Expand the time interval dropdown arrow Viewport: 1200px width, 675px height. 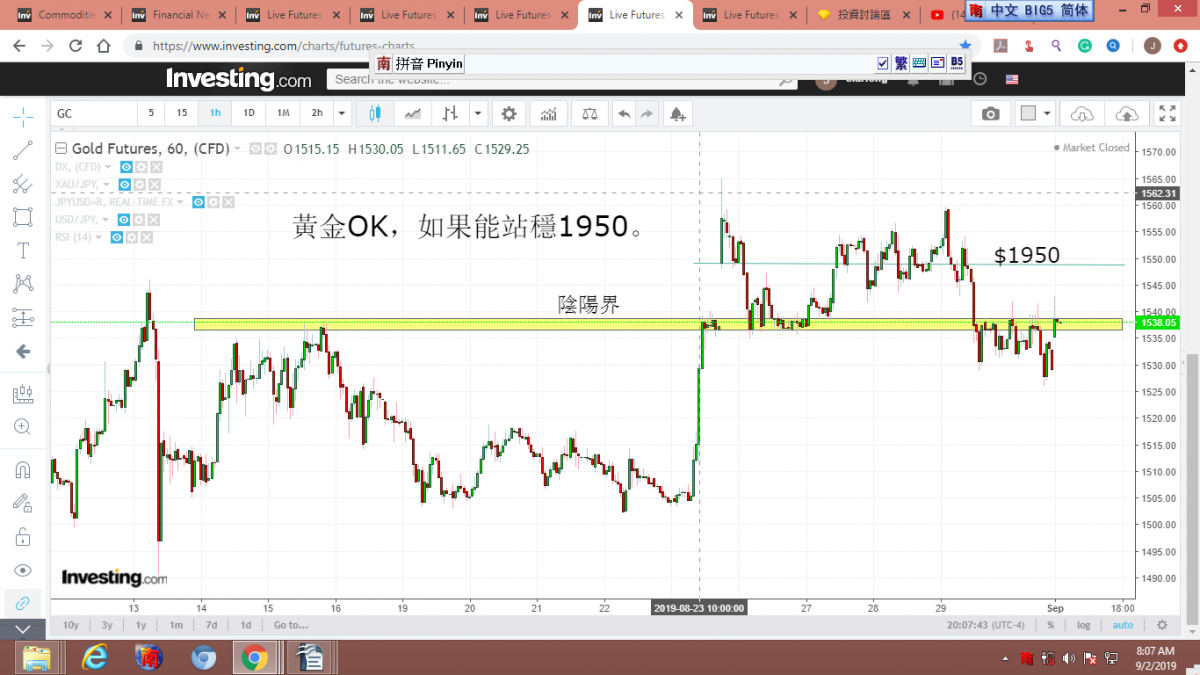click(x=342, y=113)
